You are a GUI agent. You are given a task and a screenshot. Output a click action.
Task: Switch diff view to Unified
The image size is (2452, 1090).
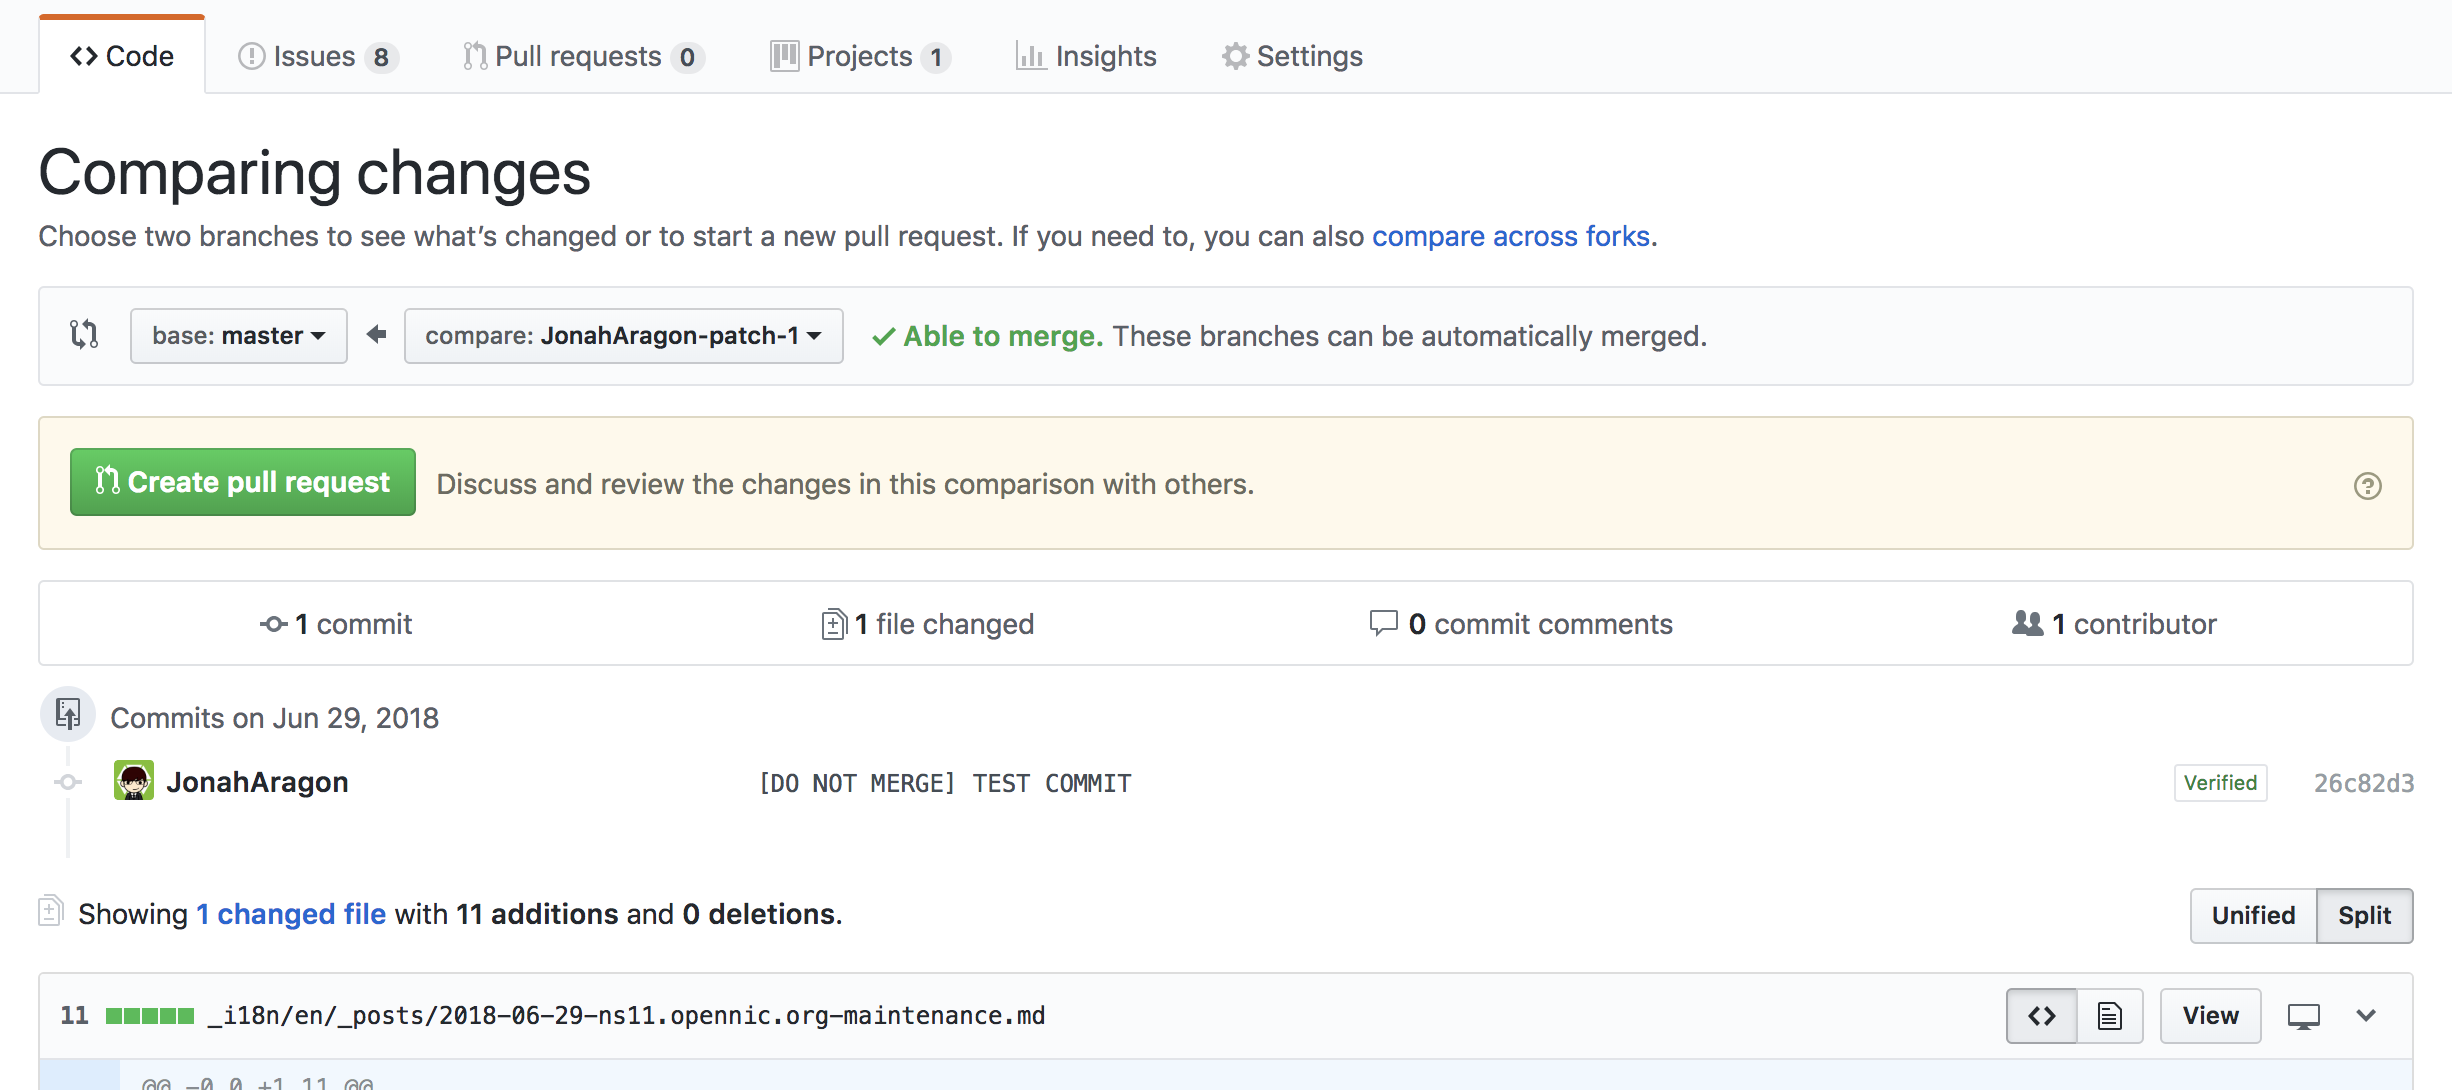(x=2252, y=915)
